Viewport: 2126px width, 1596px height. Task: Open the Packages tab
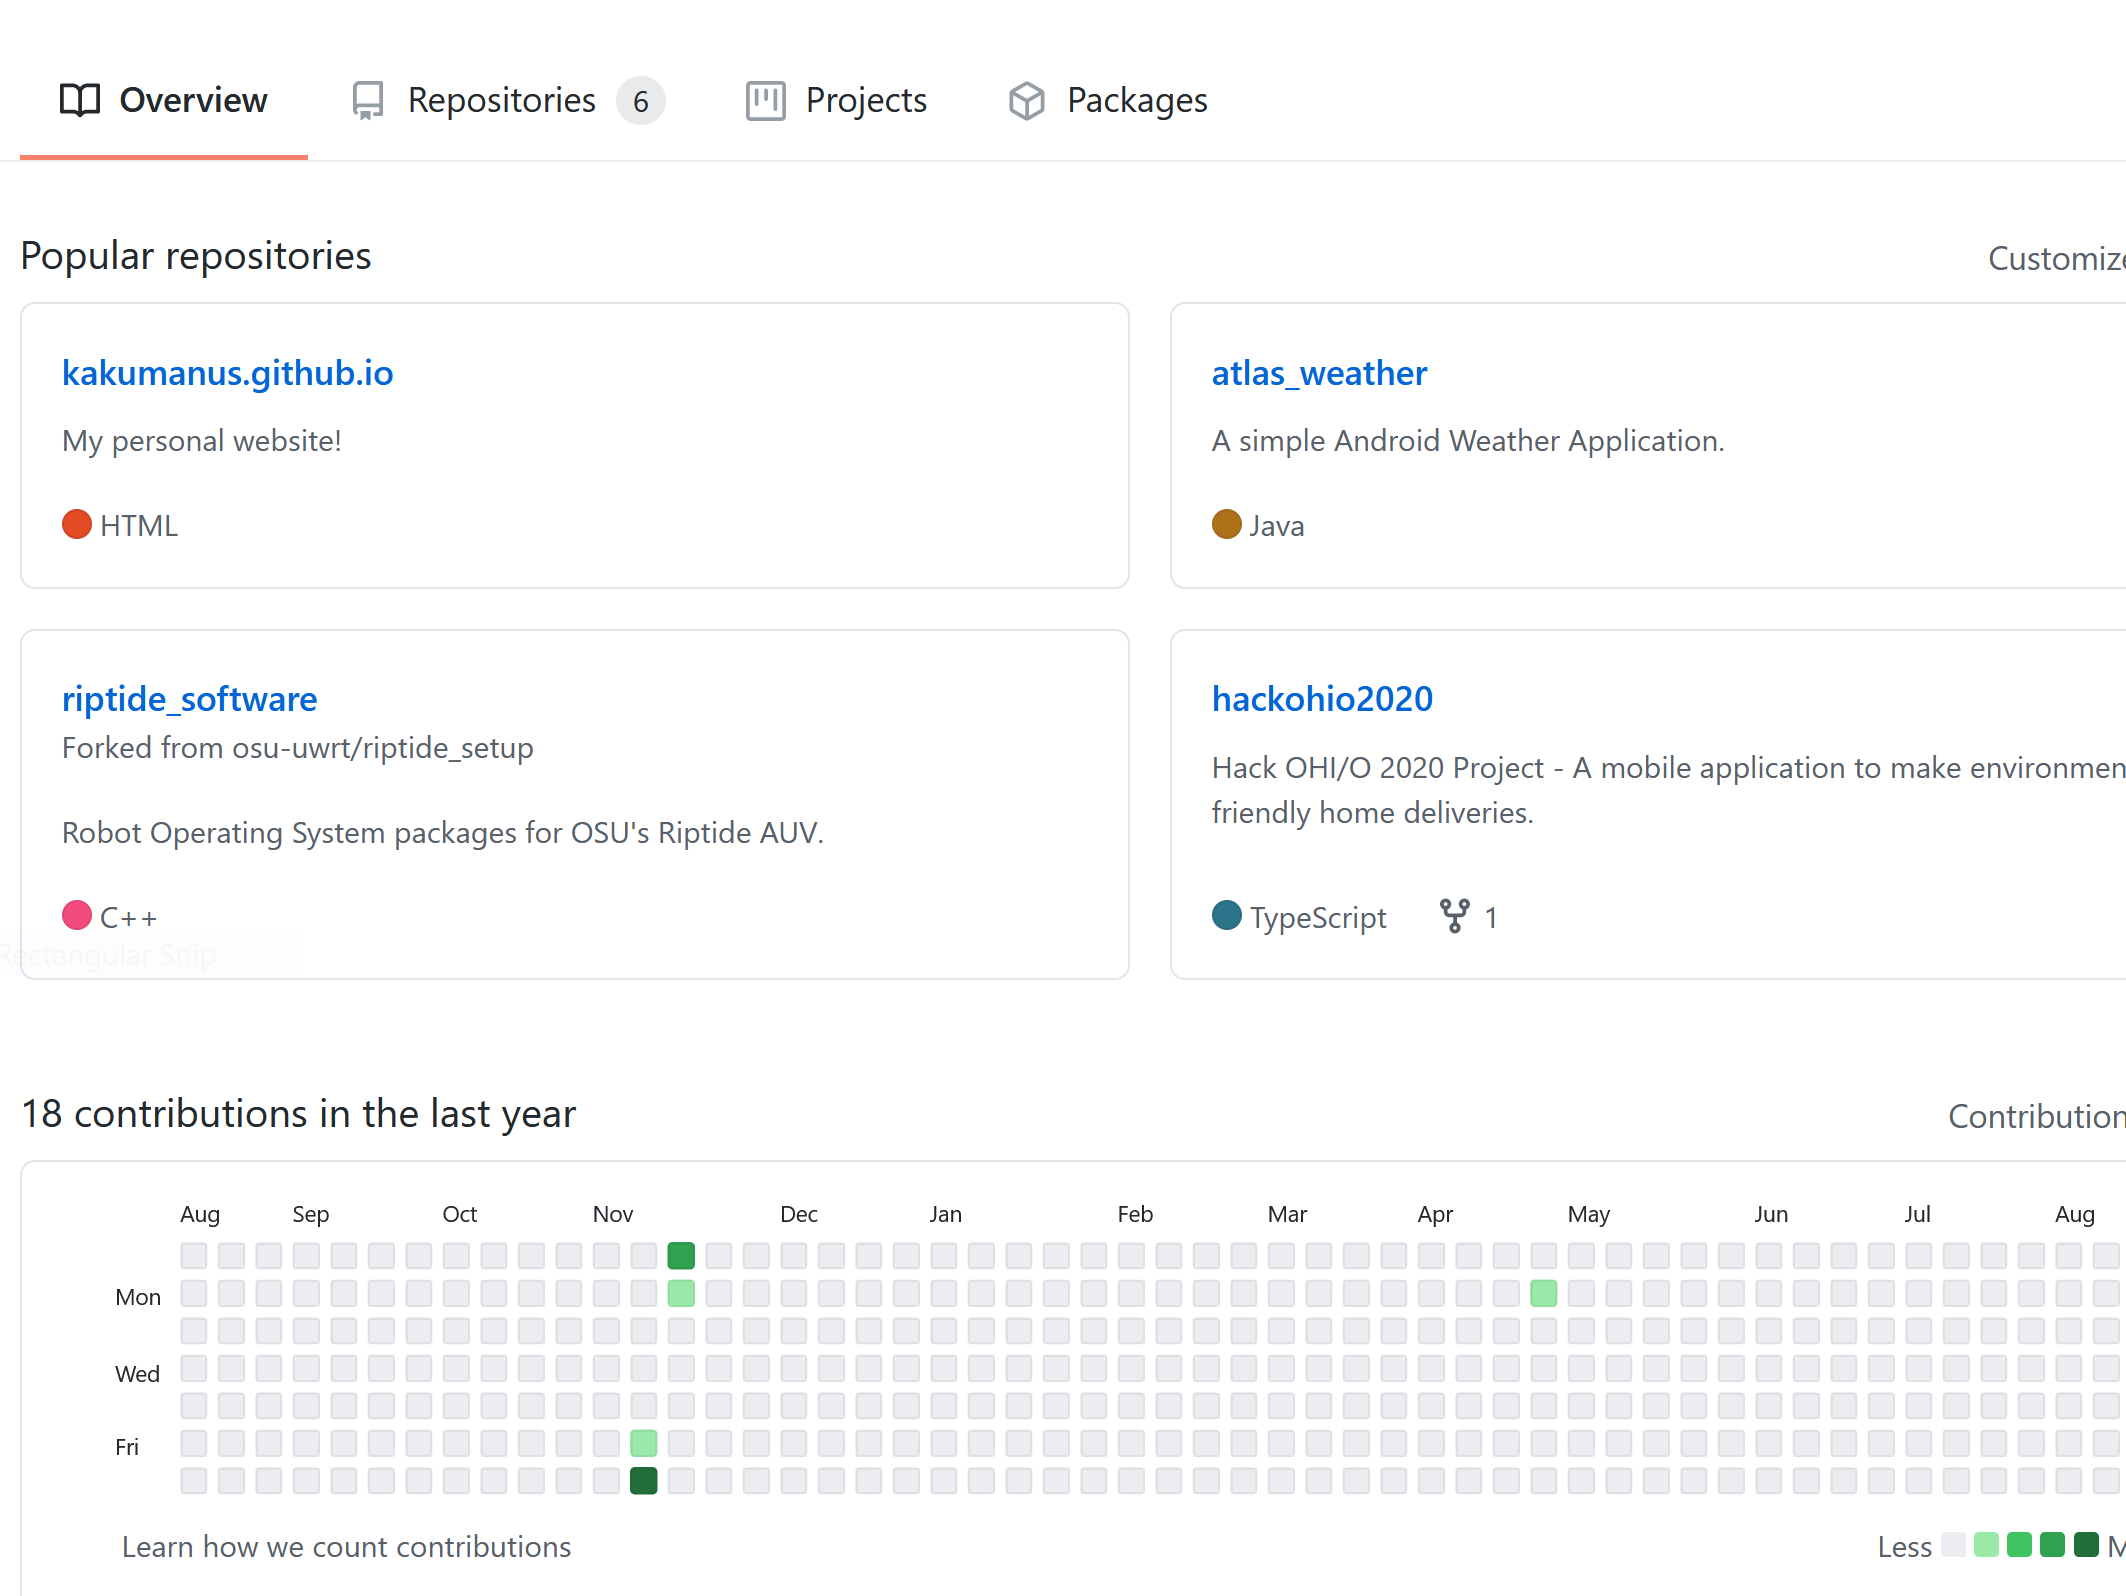click(1136, 100)
